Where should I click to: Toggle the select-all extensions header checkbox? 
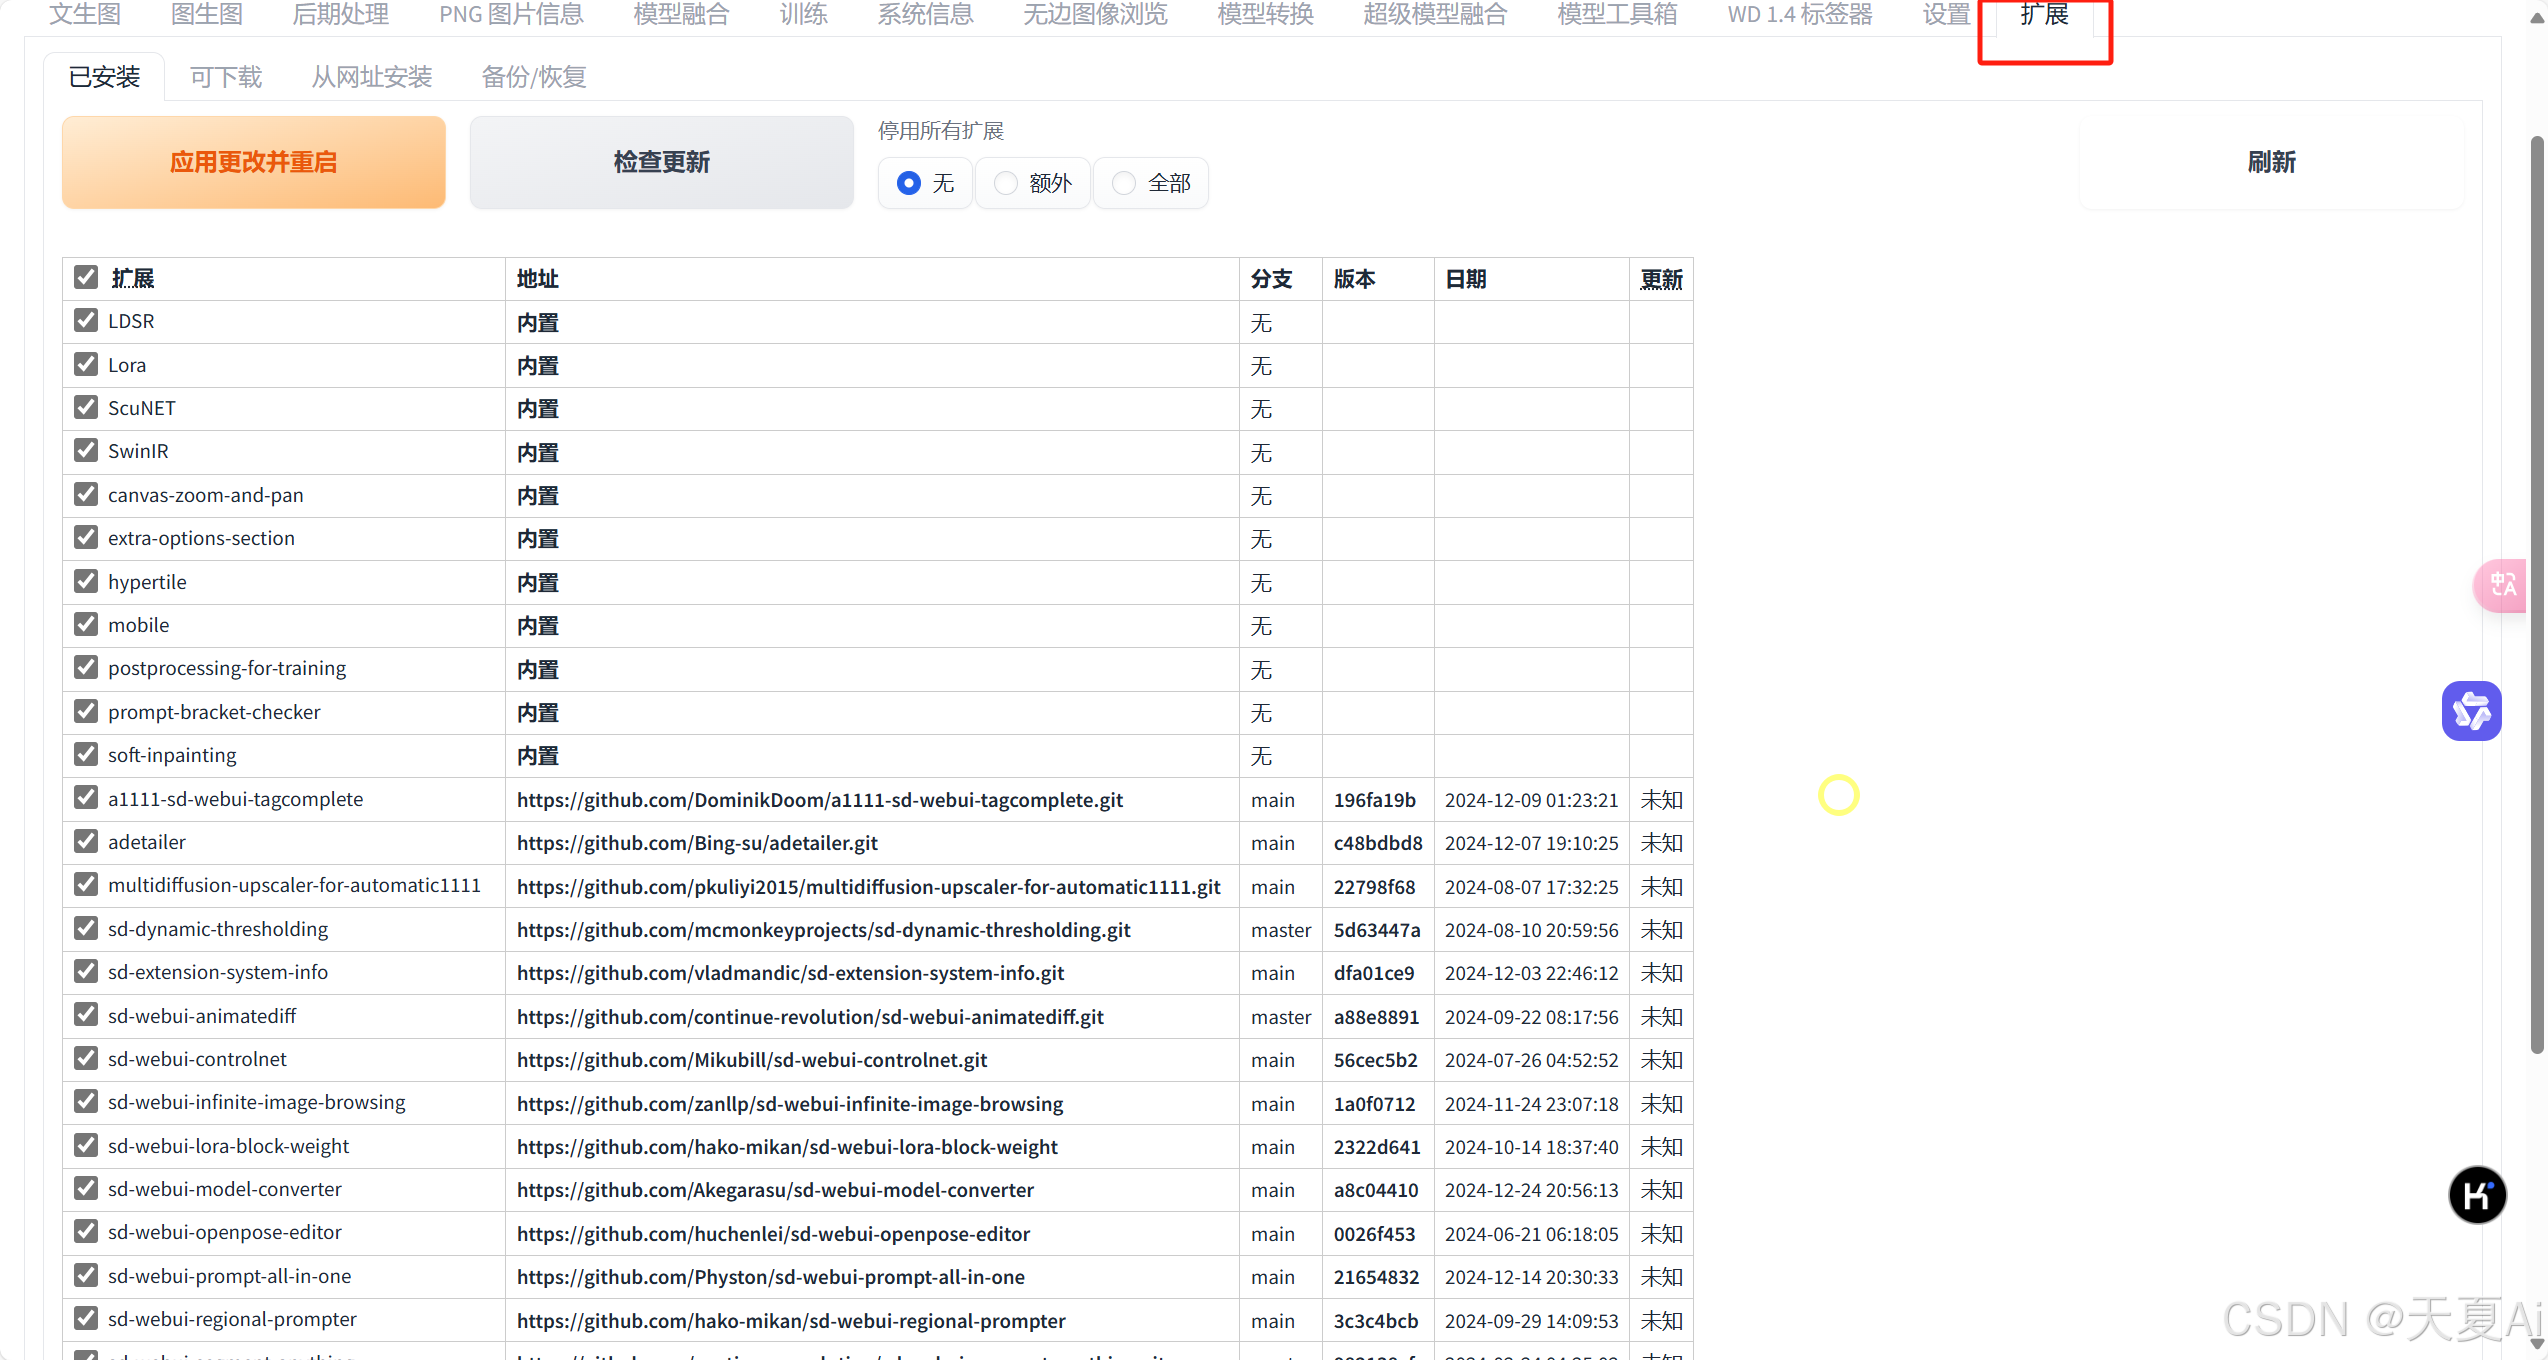click(x=86, y=278)
